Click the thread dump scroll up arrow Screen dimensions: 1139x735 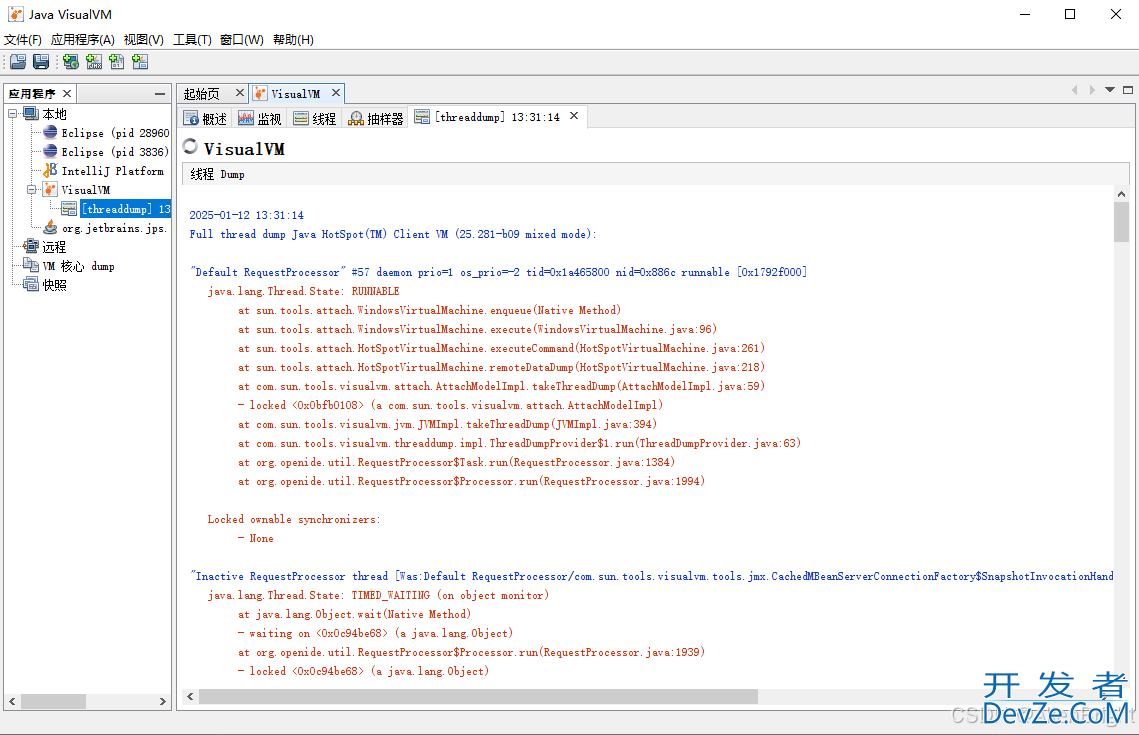tap(1122, 194)
